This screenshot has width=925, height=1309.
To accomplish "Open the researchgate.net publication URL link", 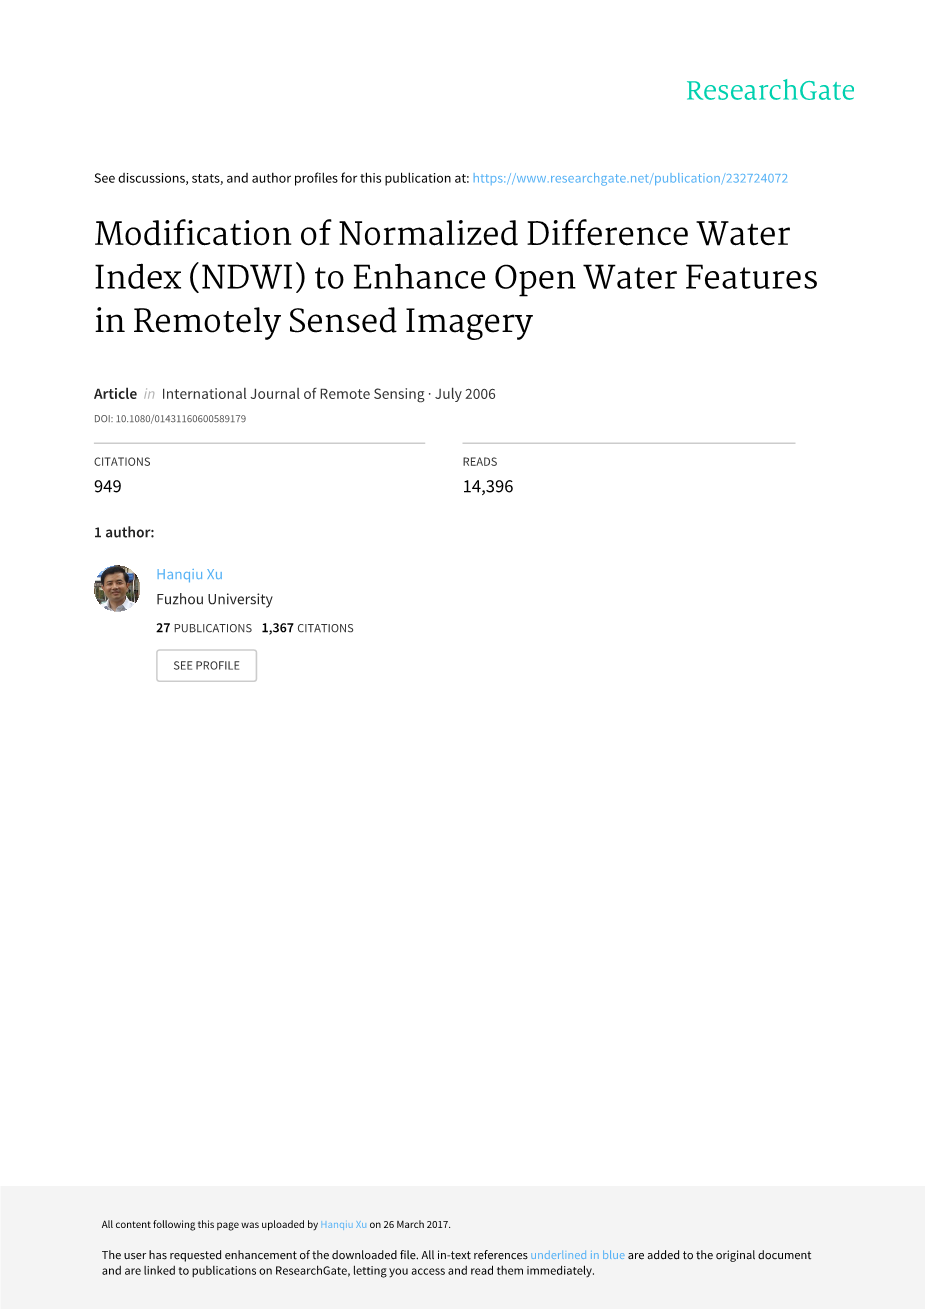I will point(630,178).
